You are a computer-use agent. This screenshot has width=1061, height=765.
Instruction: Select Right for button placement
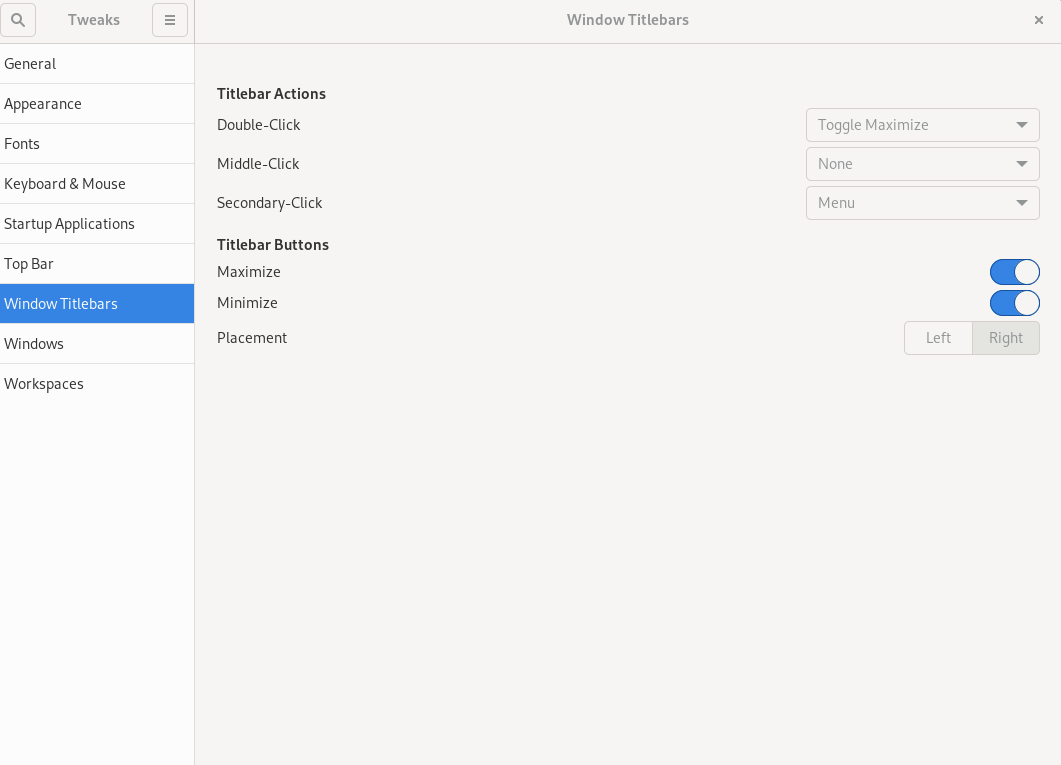[x=1006, y=338]
